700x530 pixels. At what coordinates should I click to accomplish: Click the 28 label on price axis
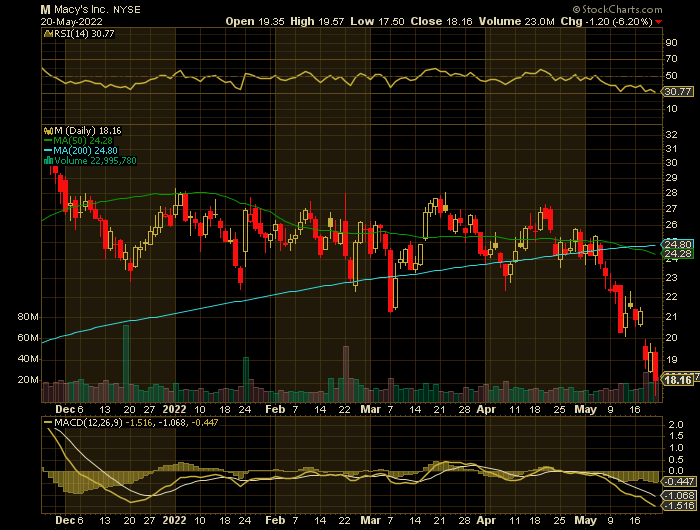[671, 193]
